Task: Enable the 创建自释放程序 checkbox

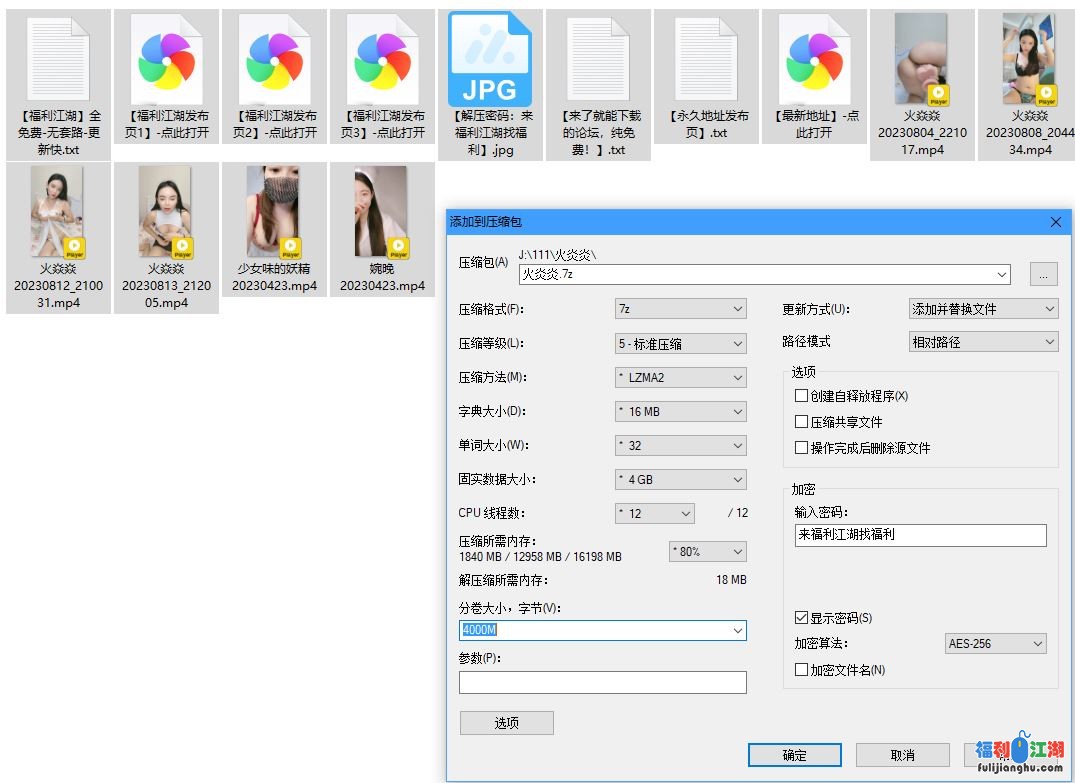Action: 801,396
